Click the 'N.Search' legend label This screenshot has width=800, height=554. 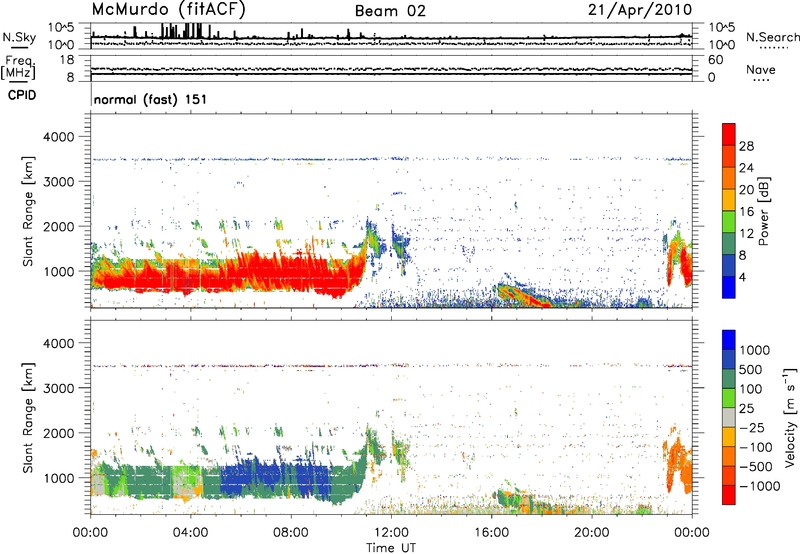point(772,37)
